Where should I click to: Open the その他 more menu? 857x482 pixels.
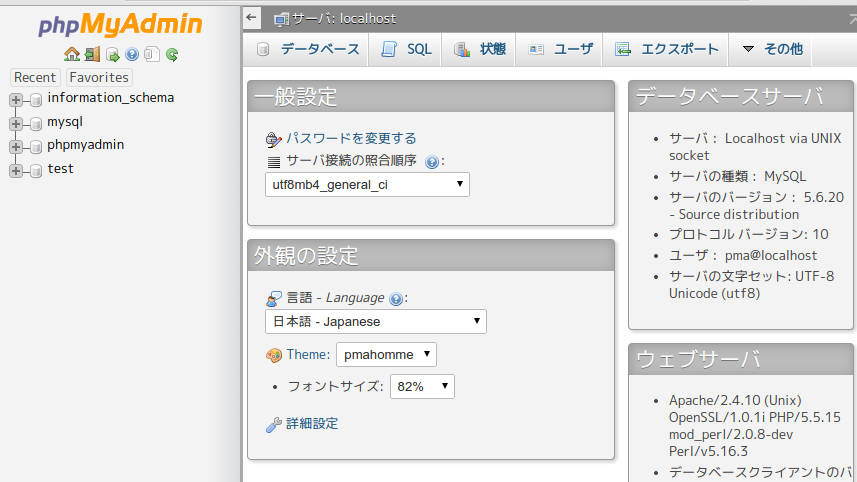click(x=772, y=49)
